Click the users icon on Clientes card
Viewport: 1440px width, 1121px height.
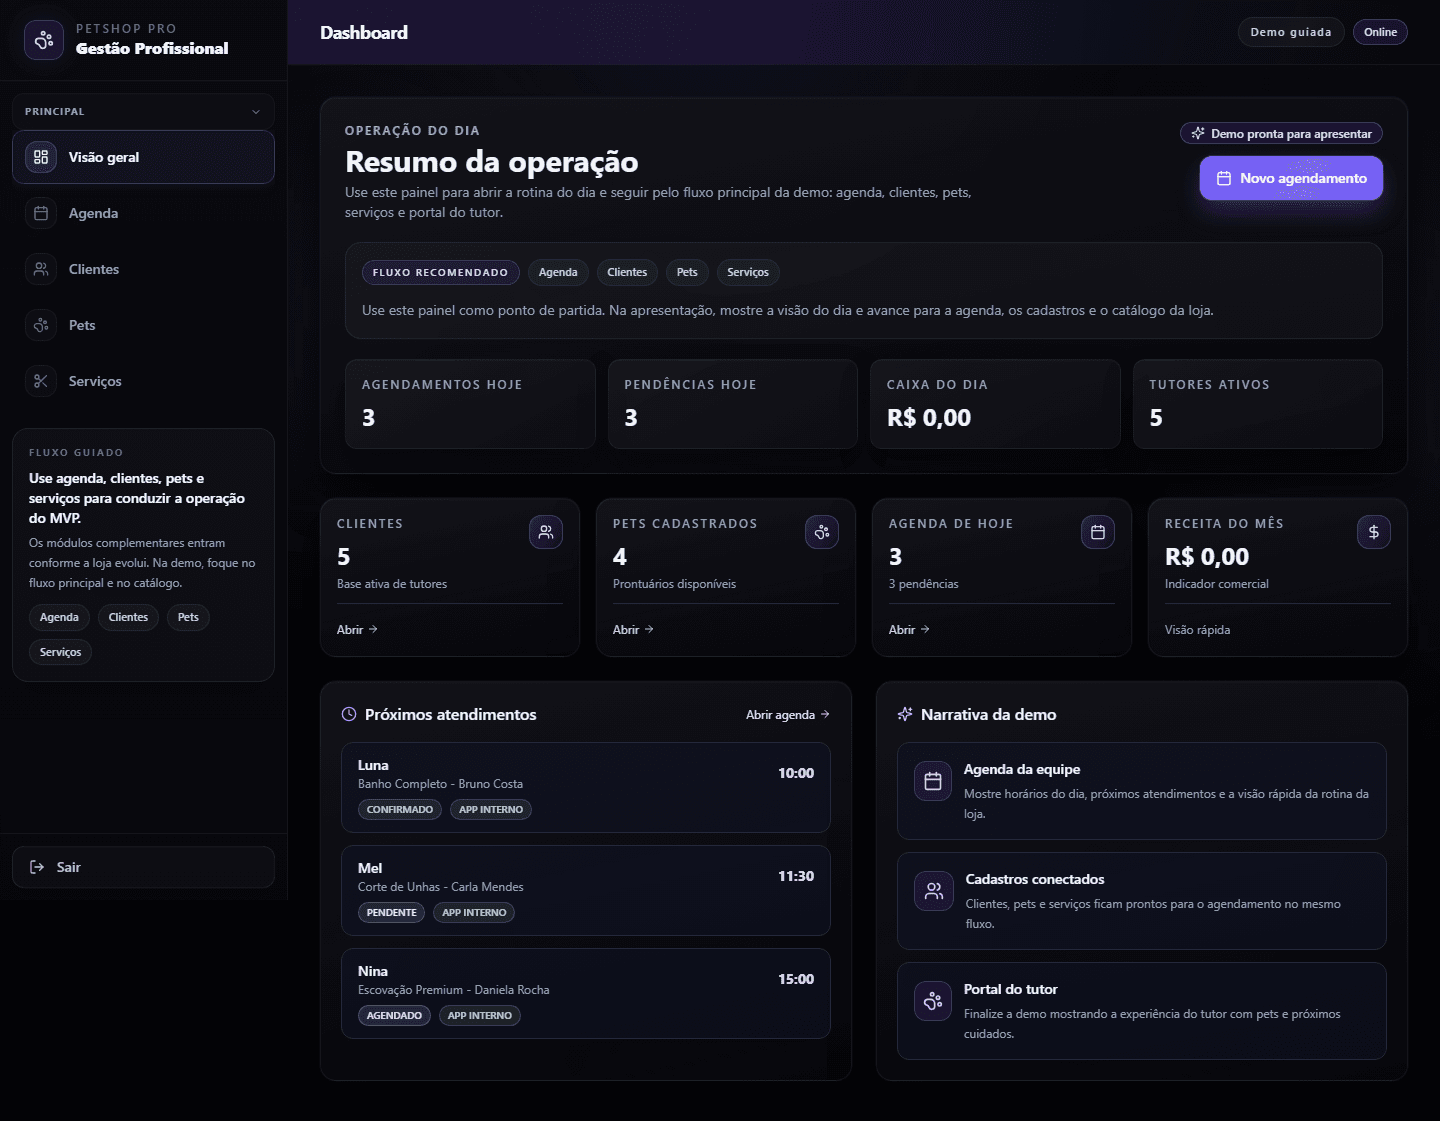pos(546,532)
